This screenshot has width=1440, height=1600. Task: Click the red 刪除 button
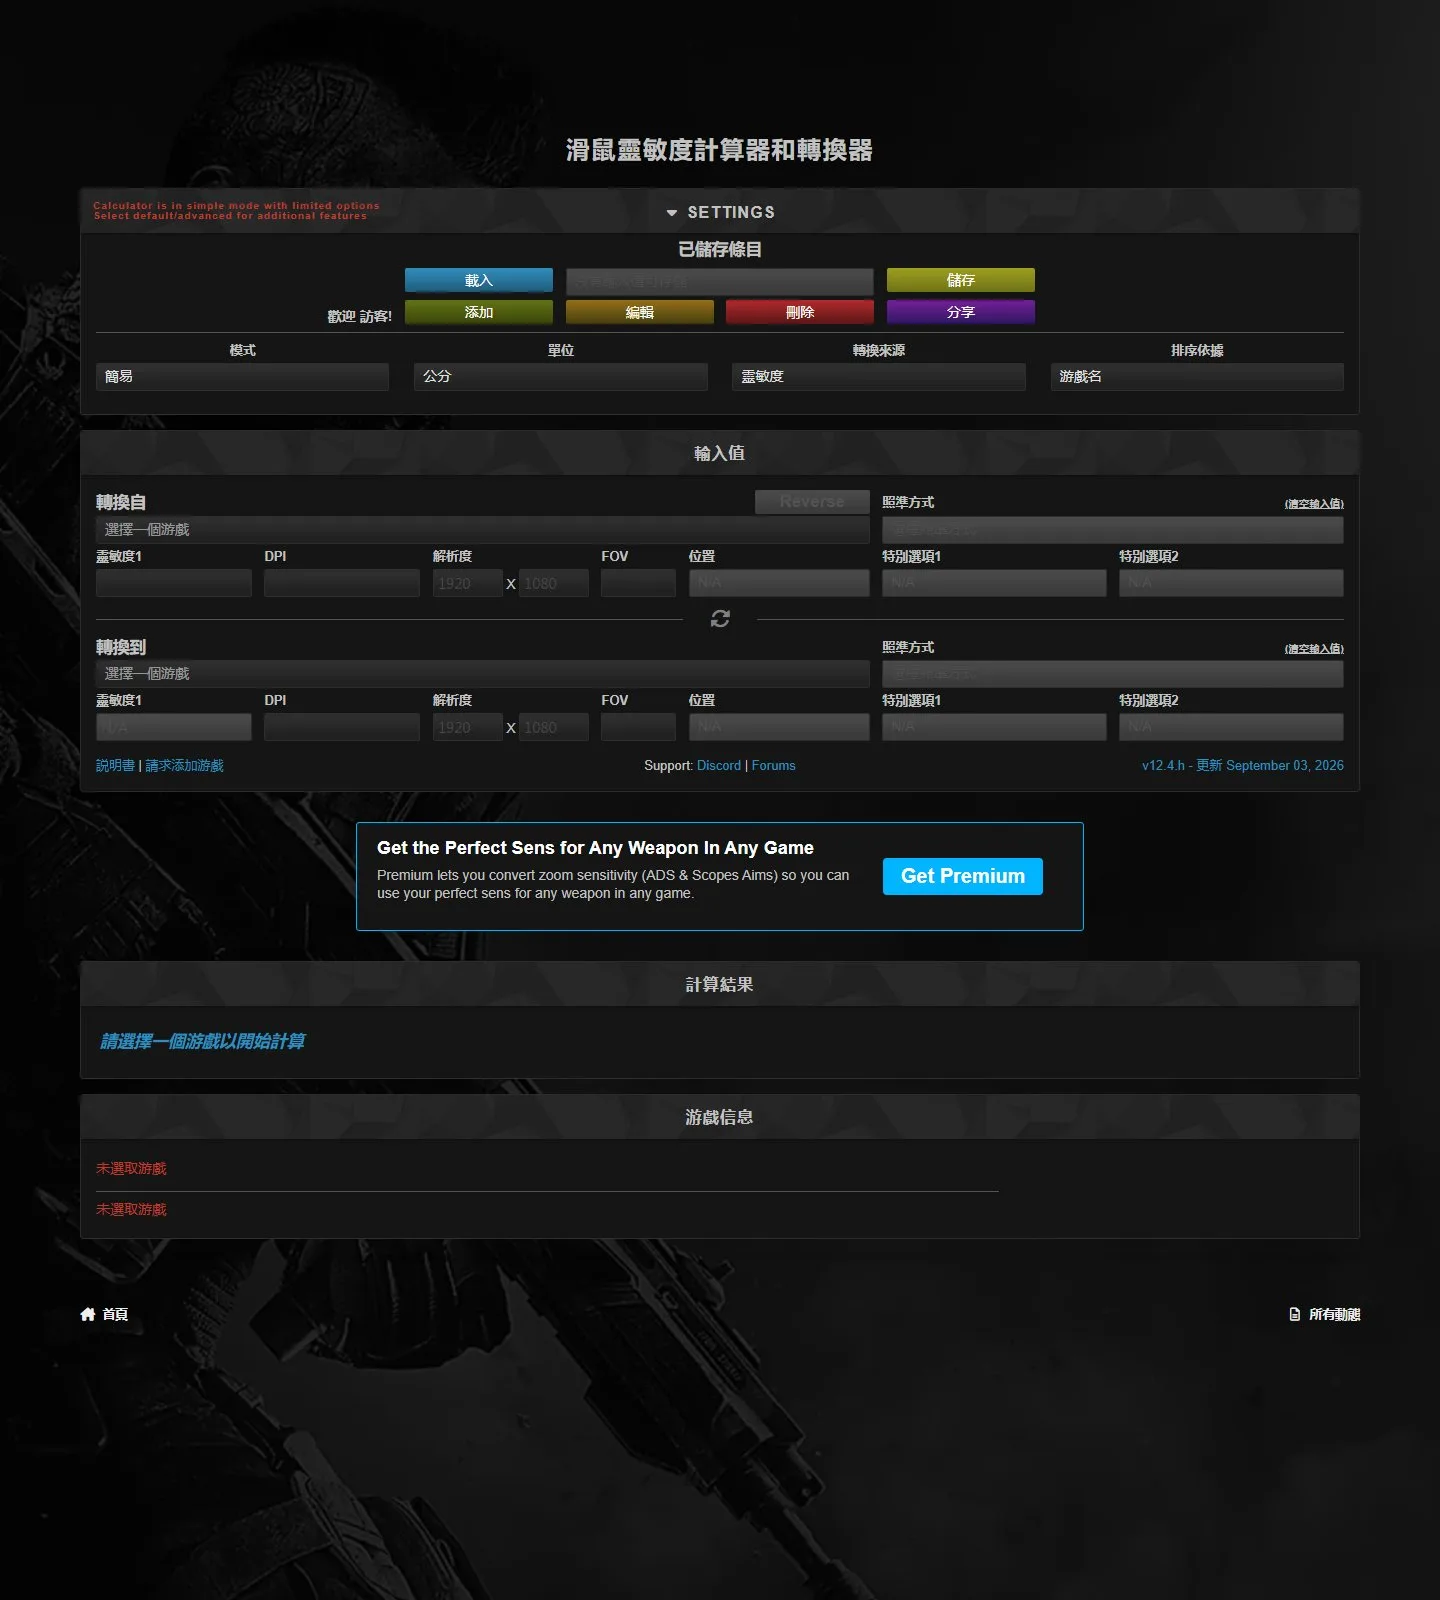pyautogui.click(x=800, y=312)
